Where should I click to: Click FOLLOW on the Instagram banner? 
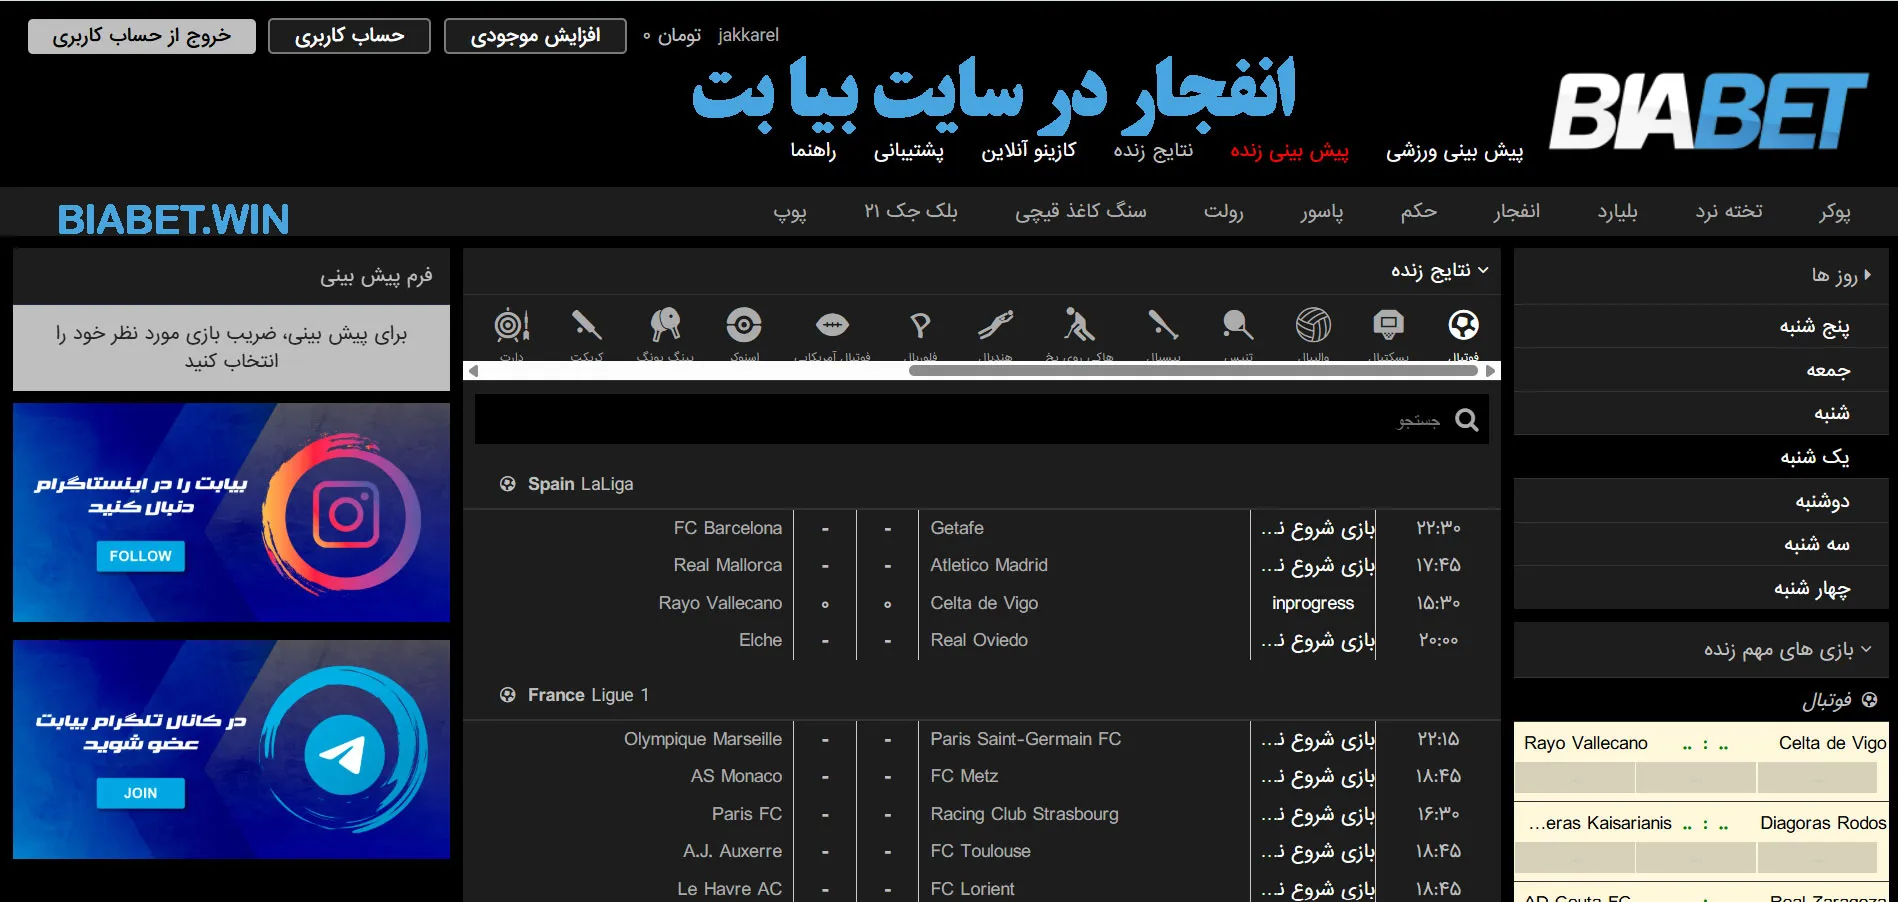pos(140,556)
